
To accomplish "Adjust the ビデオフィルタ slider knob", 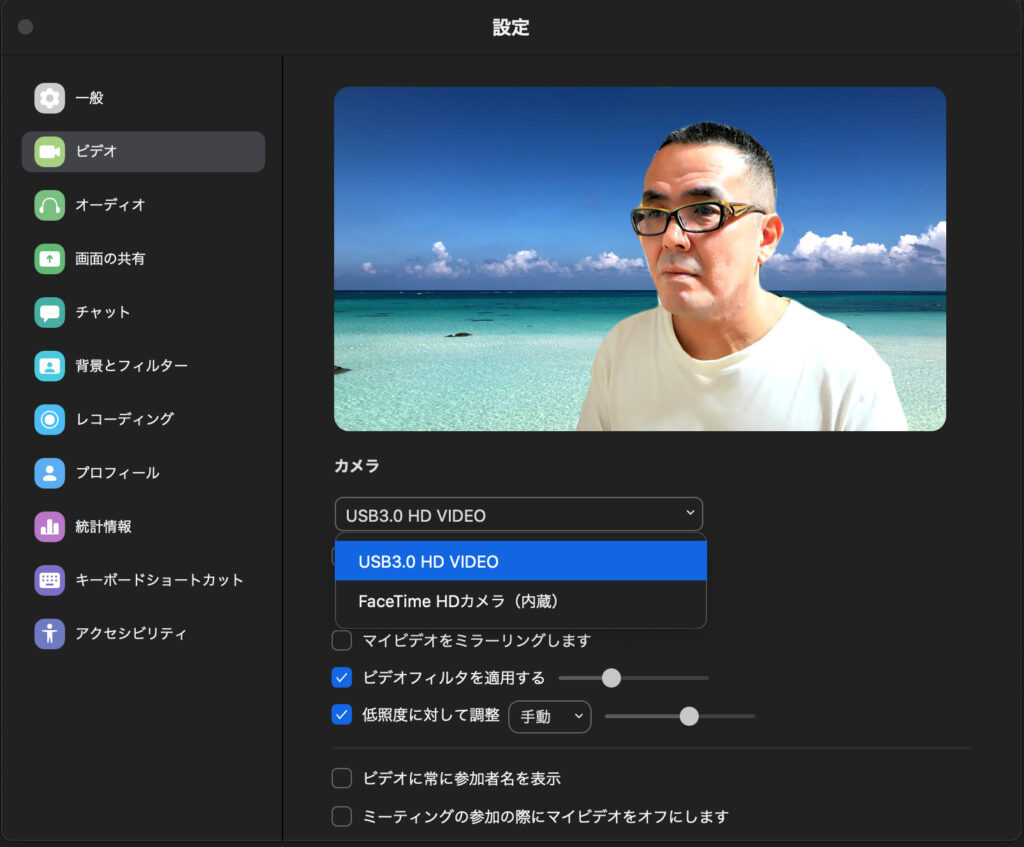I will tap(611, 678).
